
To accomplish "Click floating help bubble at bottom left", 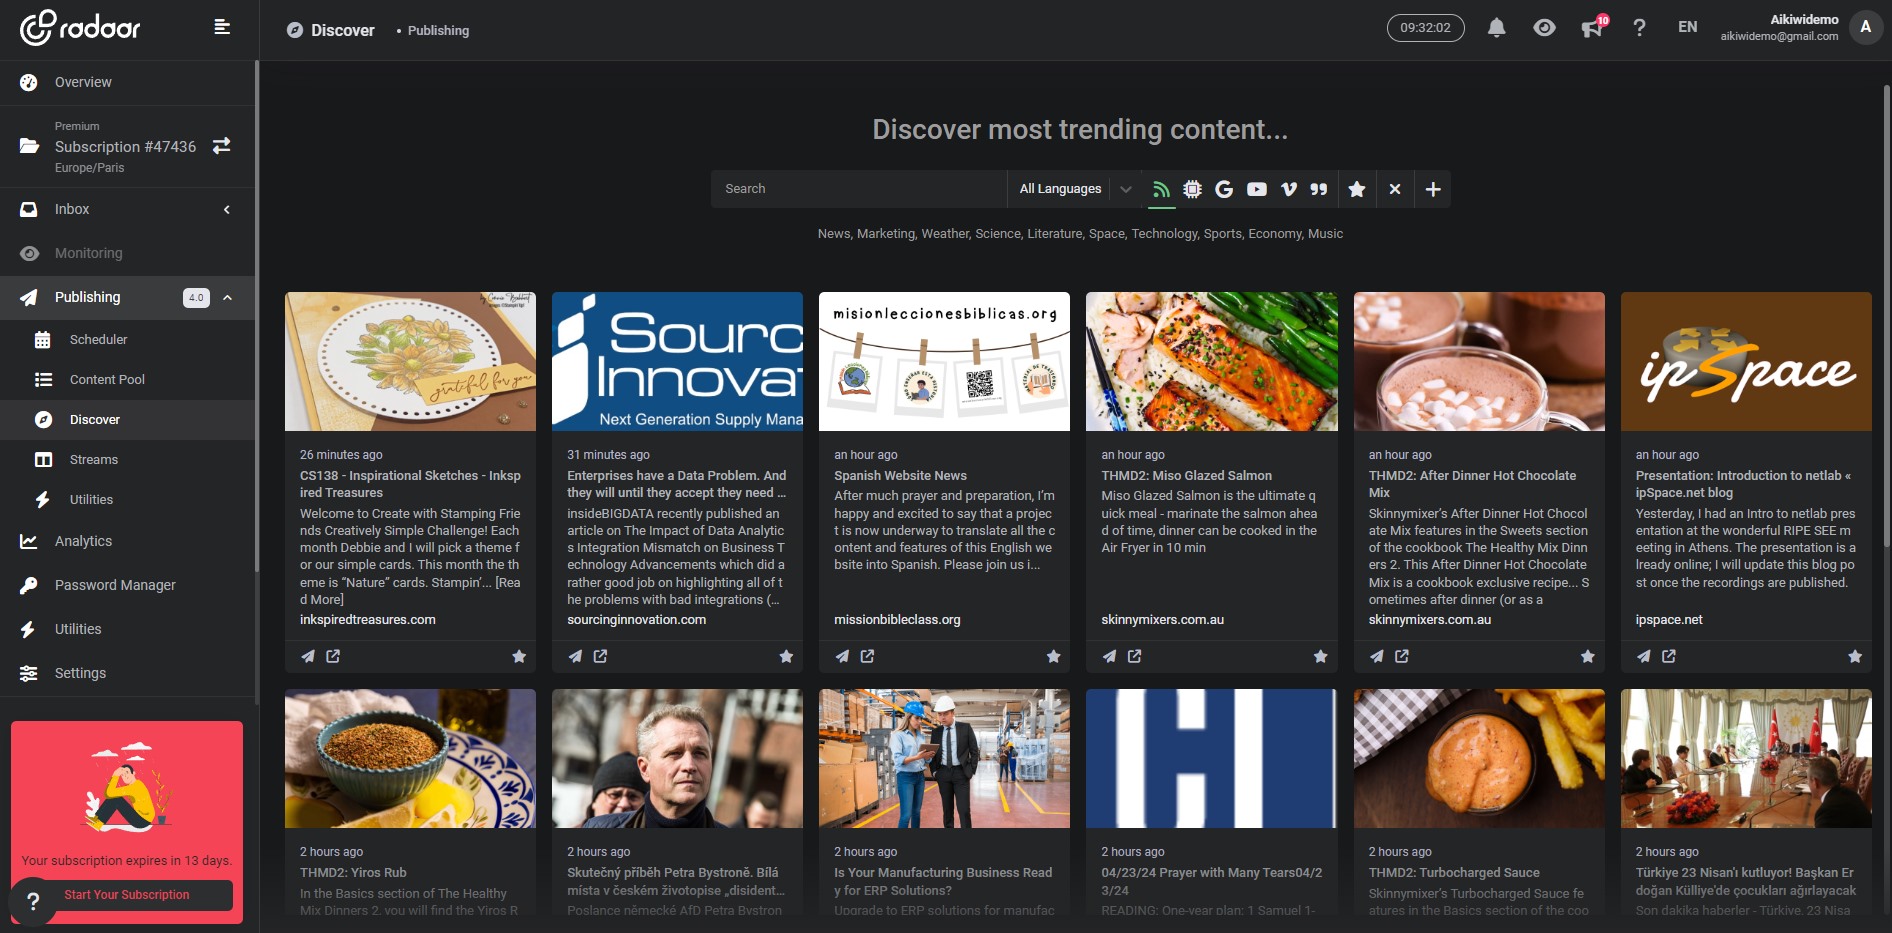I will pos(33,901).
